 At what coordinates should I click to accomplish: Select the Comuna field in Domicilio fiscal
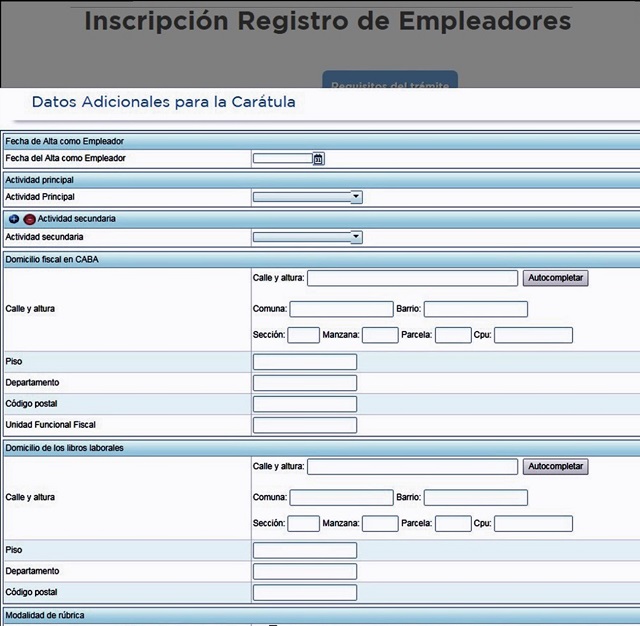pyautogui.click(x=341, y=309)
